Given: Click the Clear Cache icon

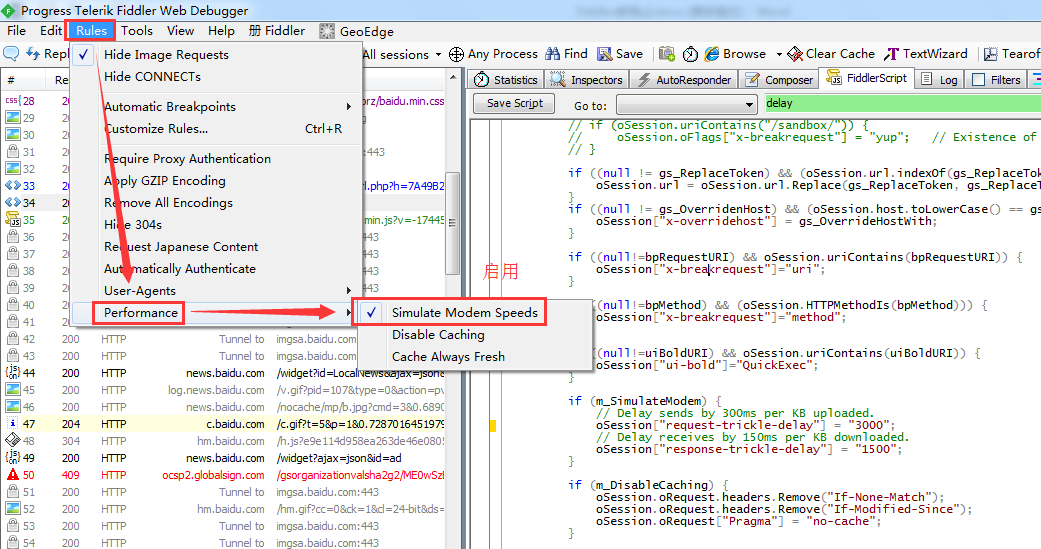Looking at the screenshot, I should [795, 54].
